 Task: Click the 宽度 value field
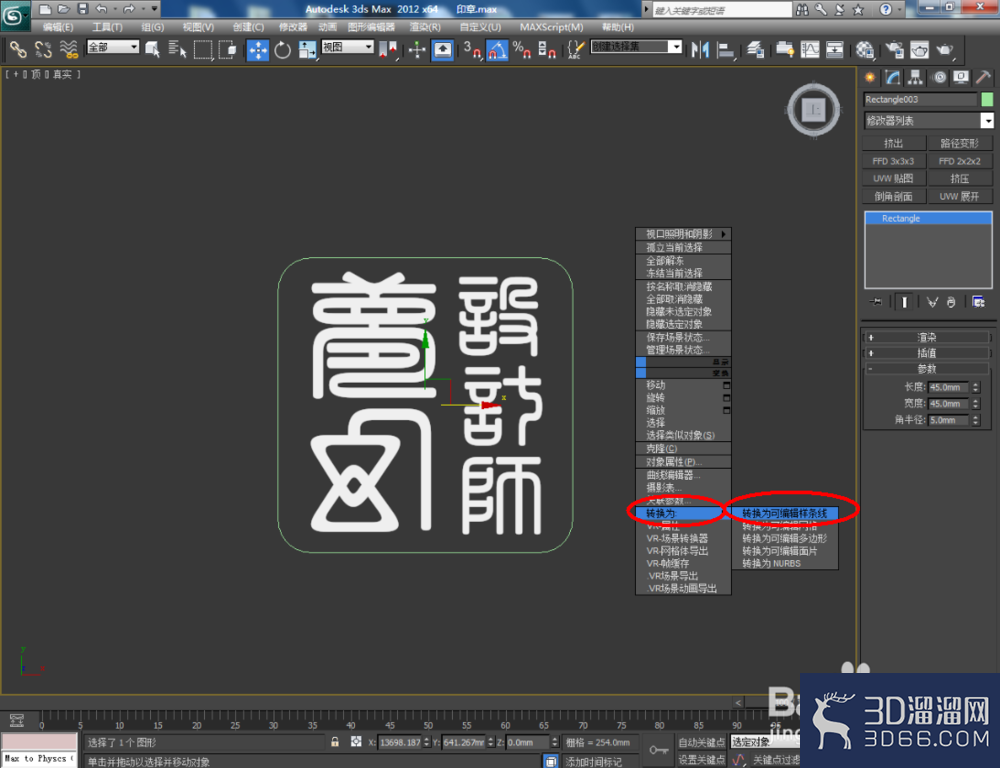948,404
